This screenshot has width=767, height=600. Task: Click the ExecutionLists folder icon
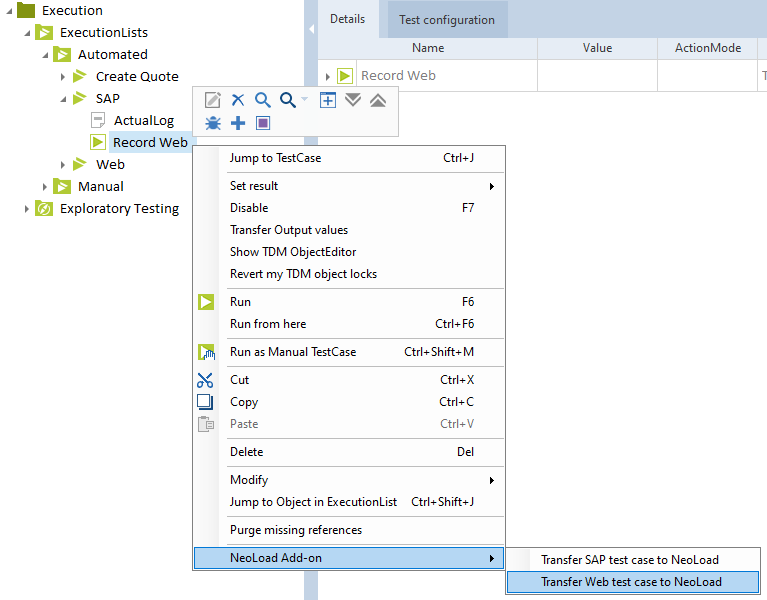pyautogui.click(x=44, y=32)
